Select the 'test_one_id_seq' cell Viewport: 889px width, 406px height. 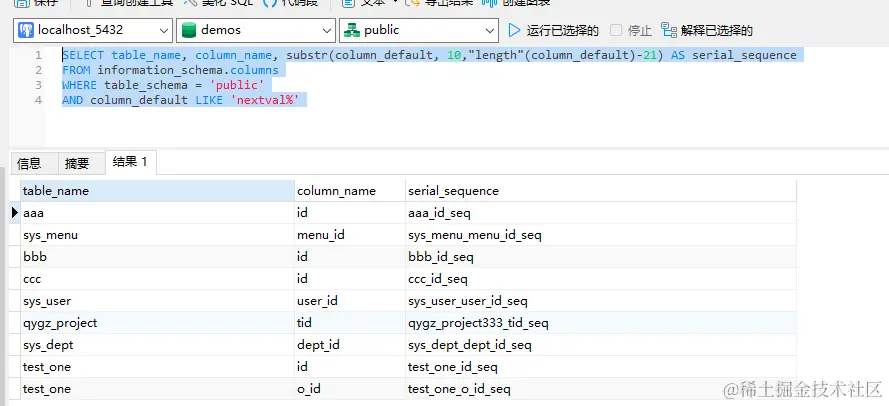pos(601,367)
